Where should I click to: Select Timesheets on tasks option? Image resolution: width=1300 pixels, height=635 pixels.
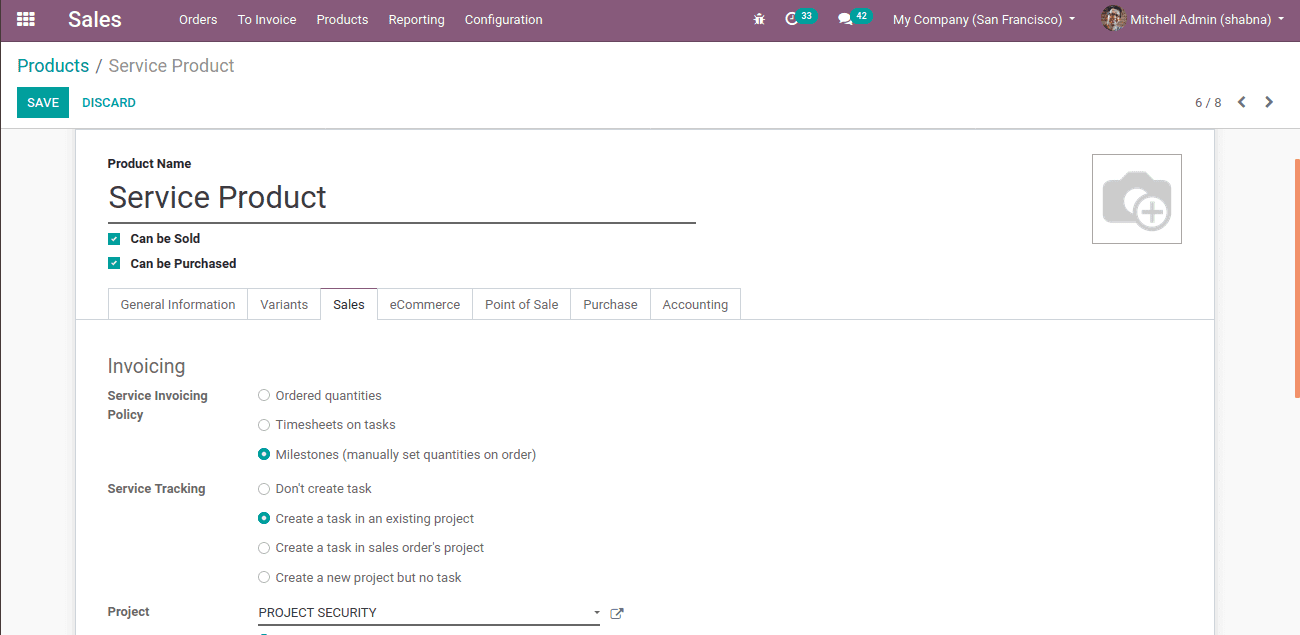point(264,425)
